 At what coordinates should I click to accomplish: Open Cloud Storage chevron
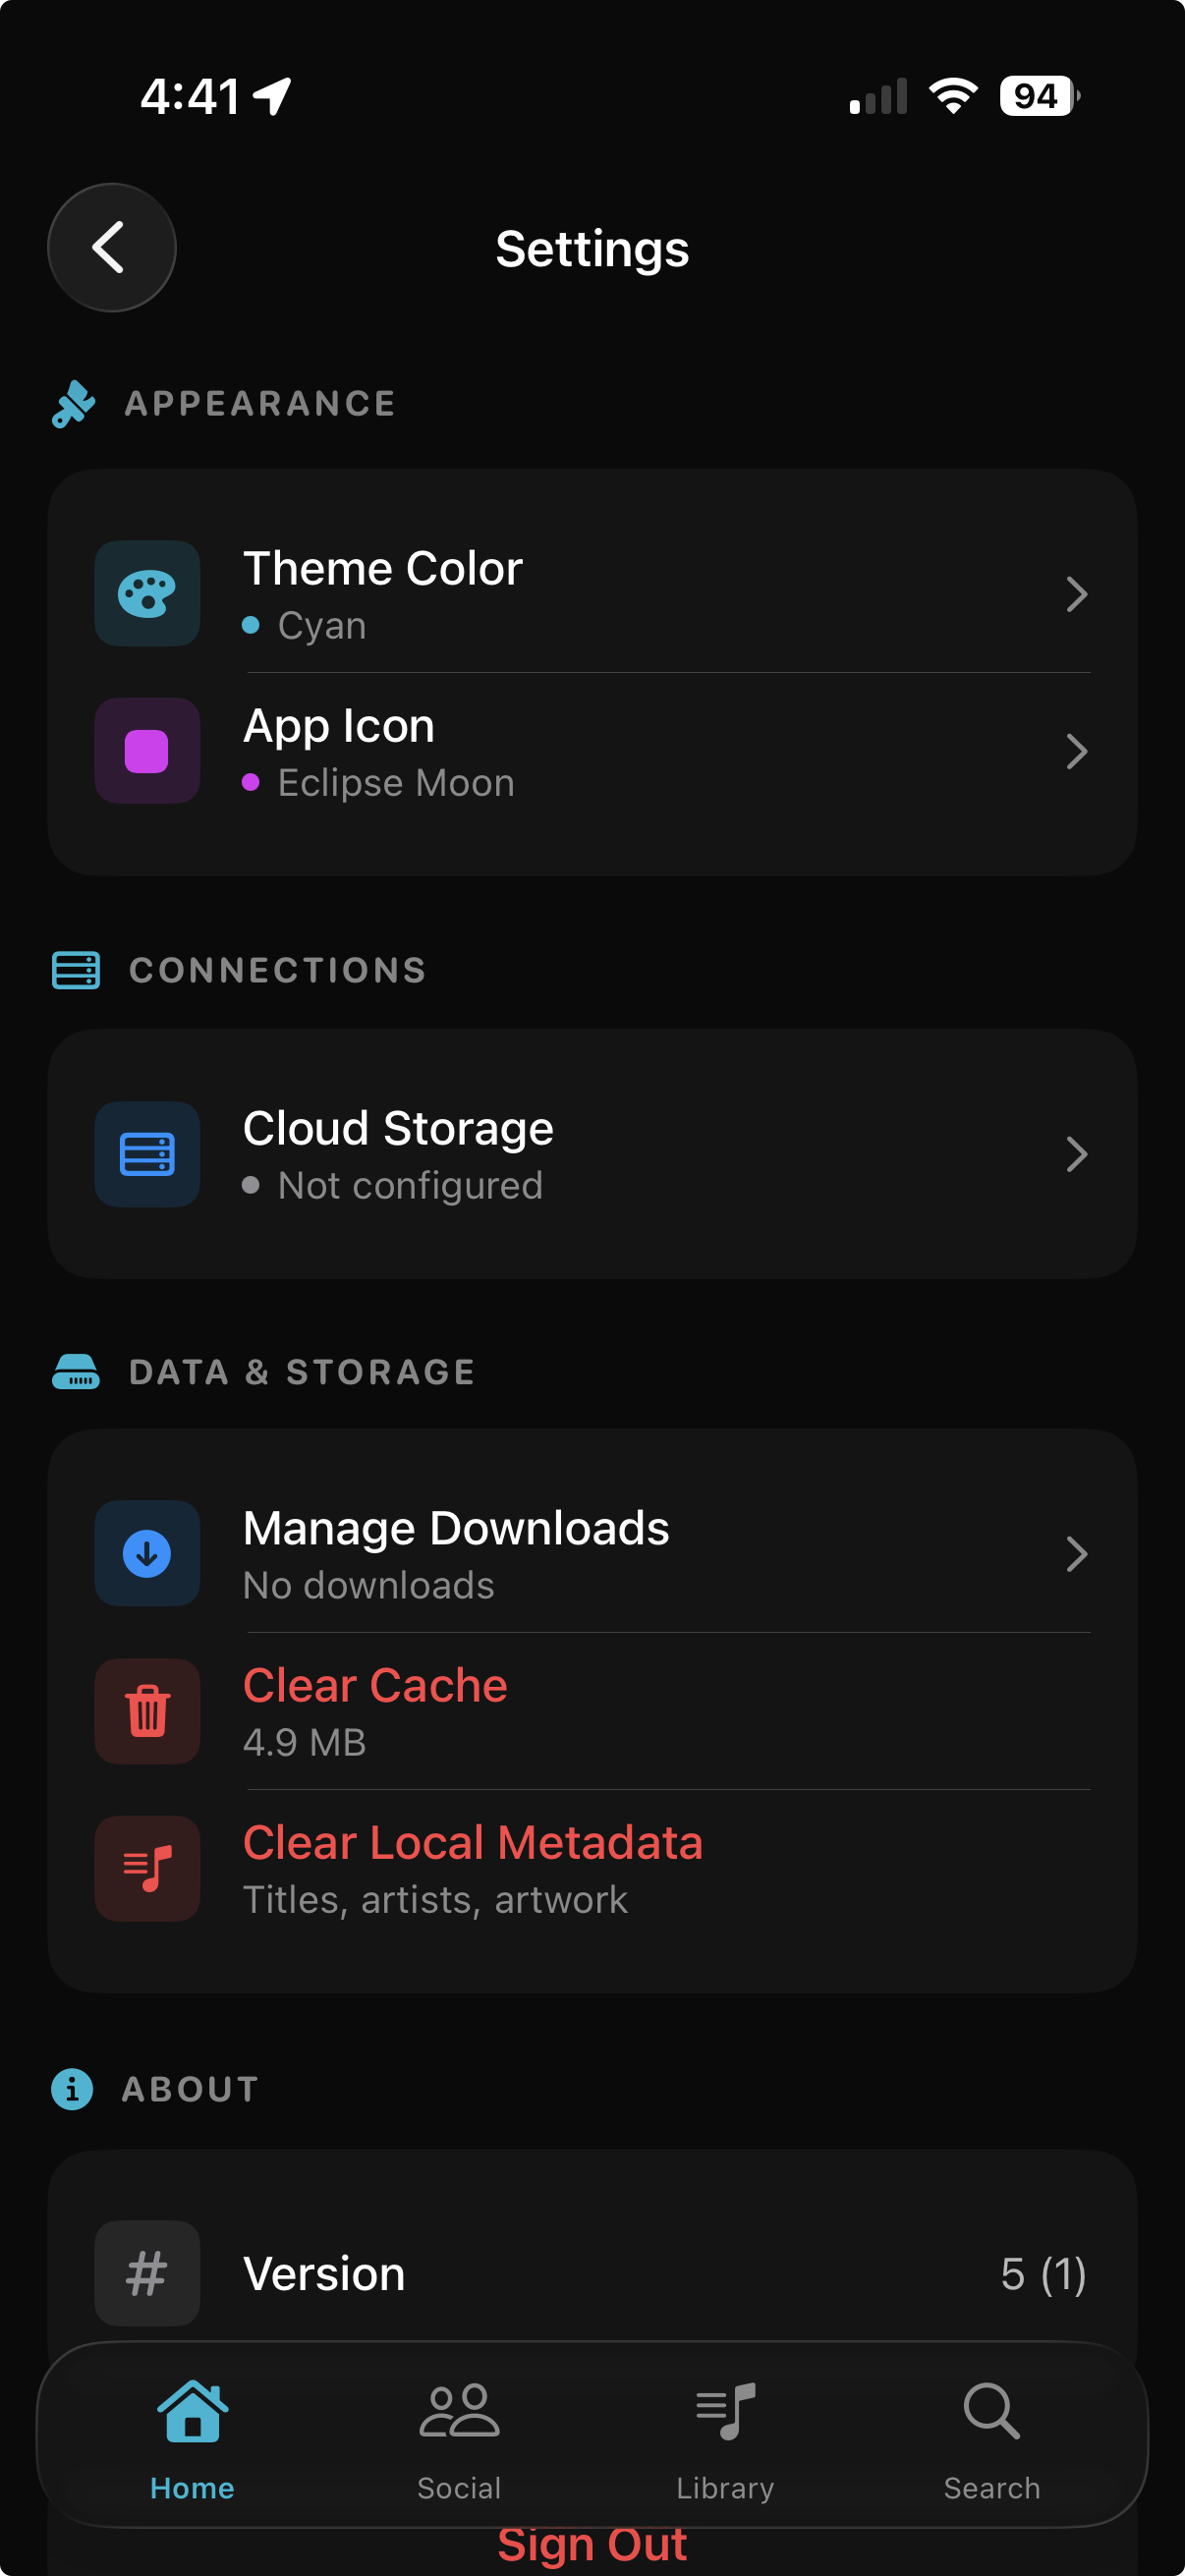(1076, 1154)
